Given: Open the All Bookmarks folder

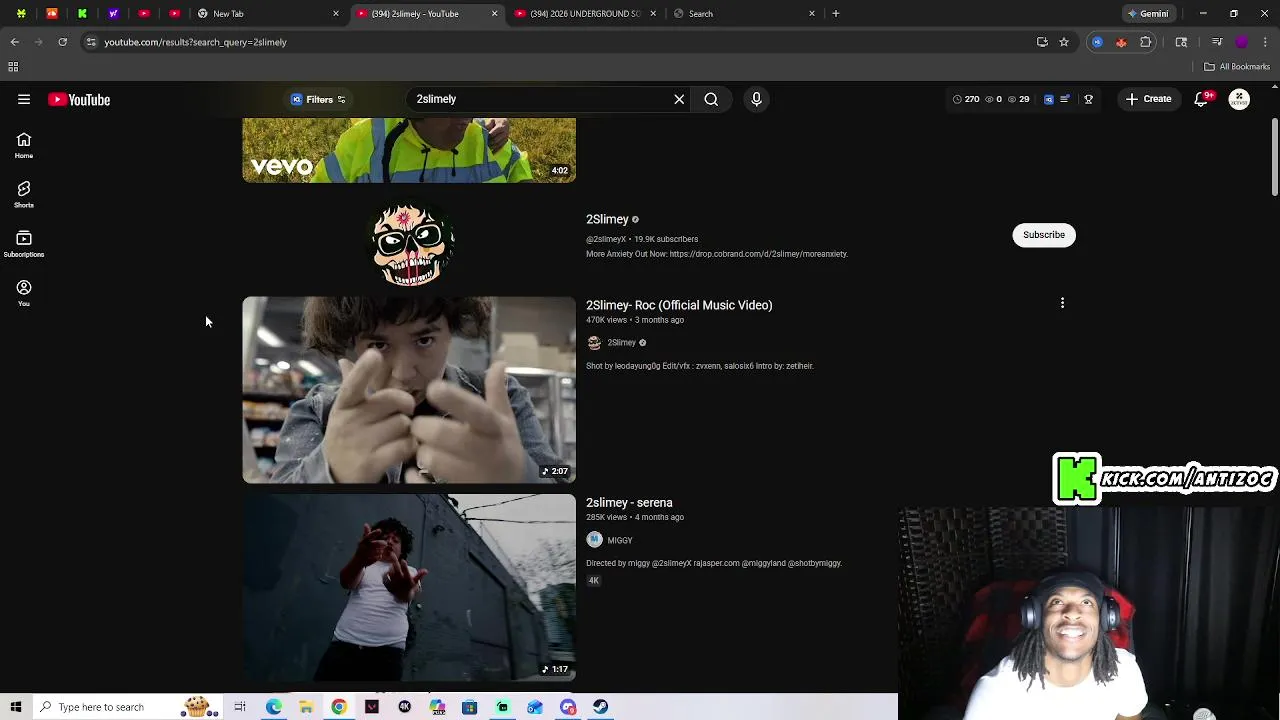Looking at the screenshot, I should coord(1237,67).
